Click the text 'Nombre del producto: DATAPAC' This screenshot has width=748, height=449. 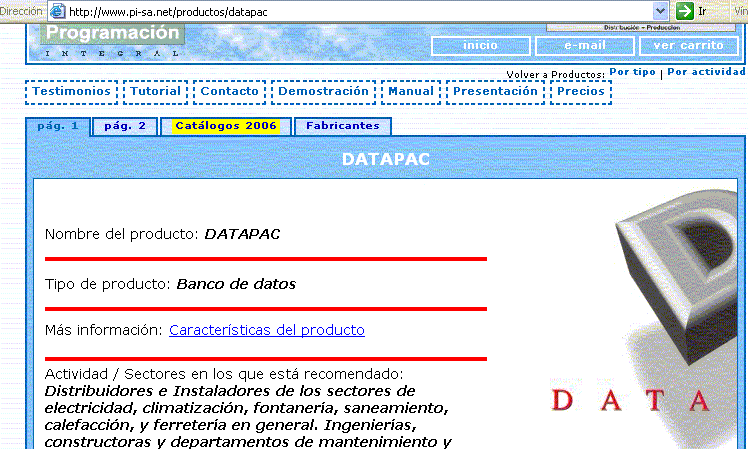point(162,234)
